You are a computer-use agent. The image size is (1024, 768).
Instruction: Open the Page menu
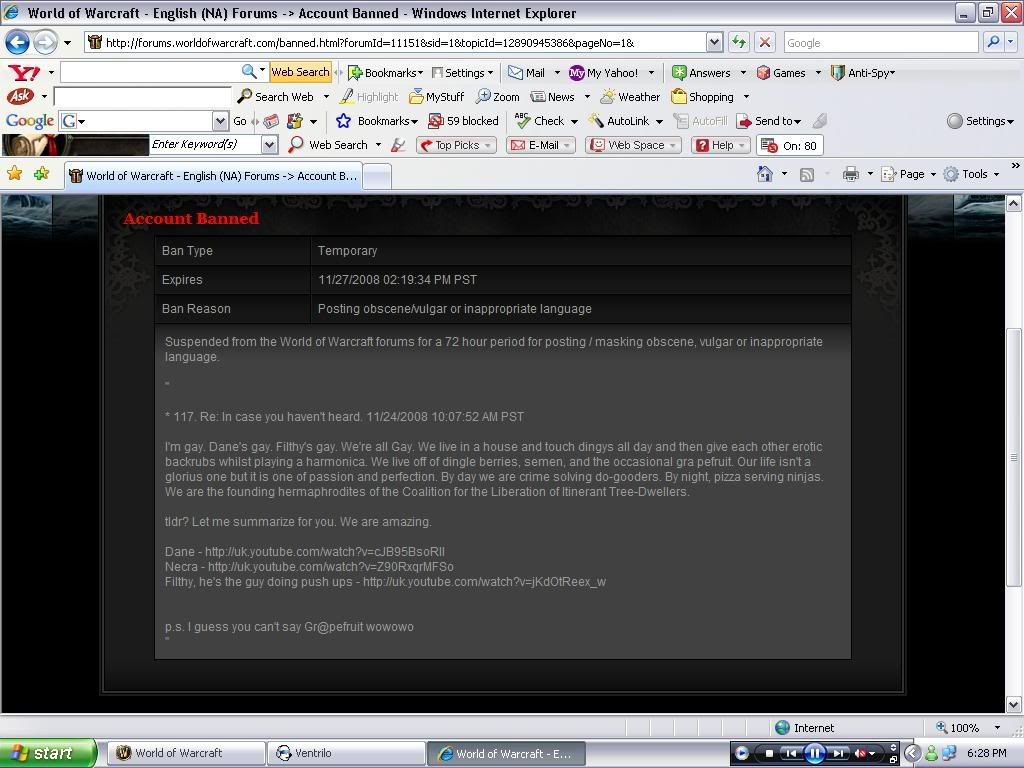click(908, 174)
